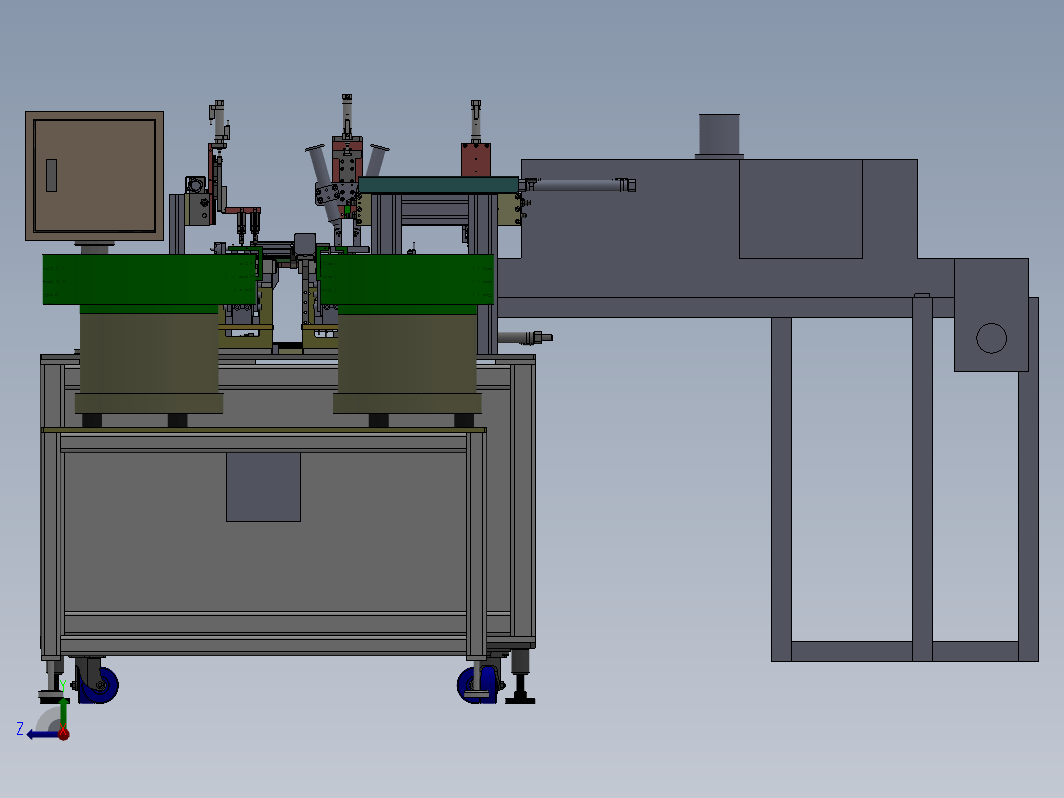This screenshot has width=1064, height=798.
Task: Select the raised rectangular hood on tunnel
Action: tap(801, 209)
